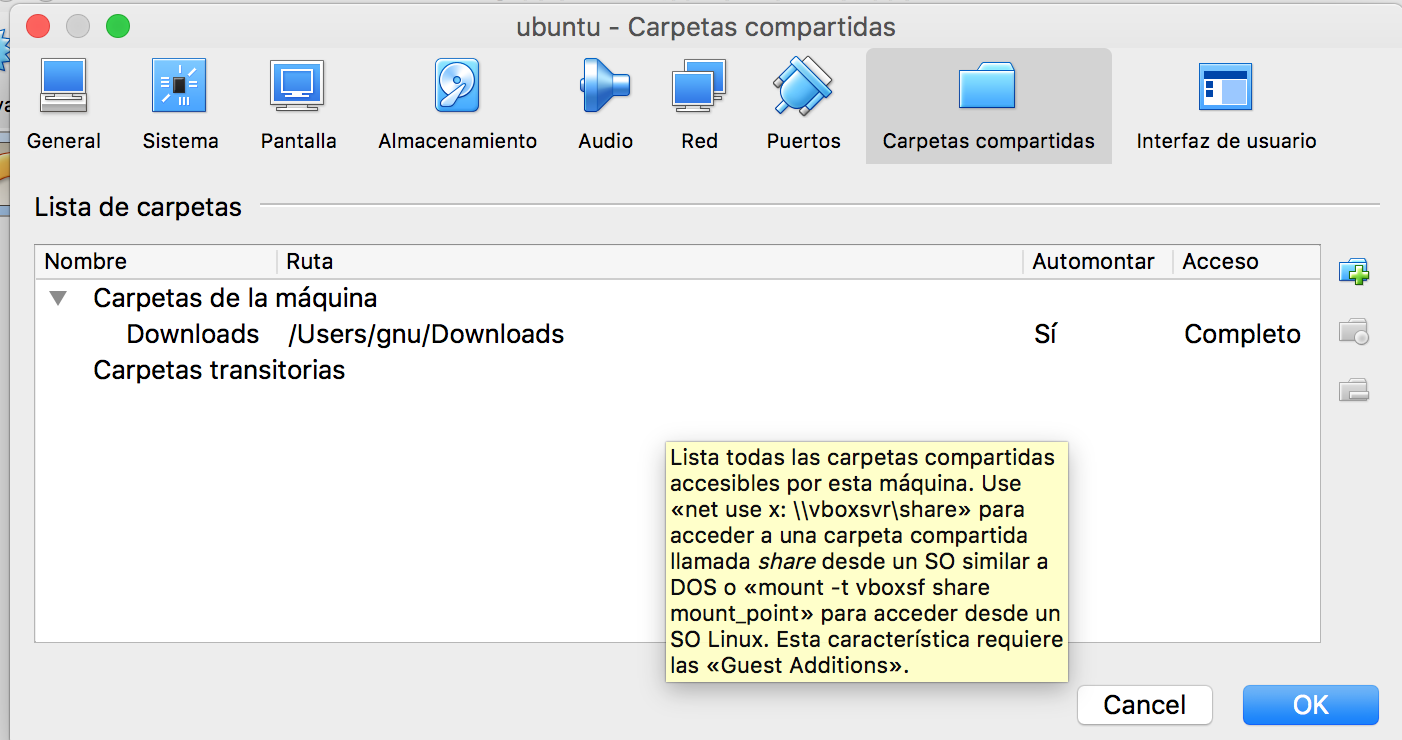Image resolution: width=1402 pixels, height=740 pixels.
Task: Switch to the Pantalla tab label
Action: coord(299,141)
